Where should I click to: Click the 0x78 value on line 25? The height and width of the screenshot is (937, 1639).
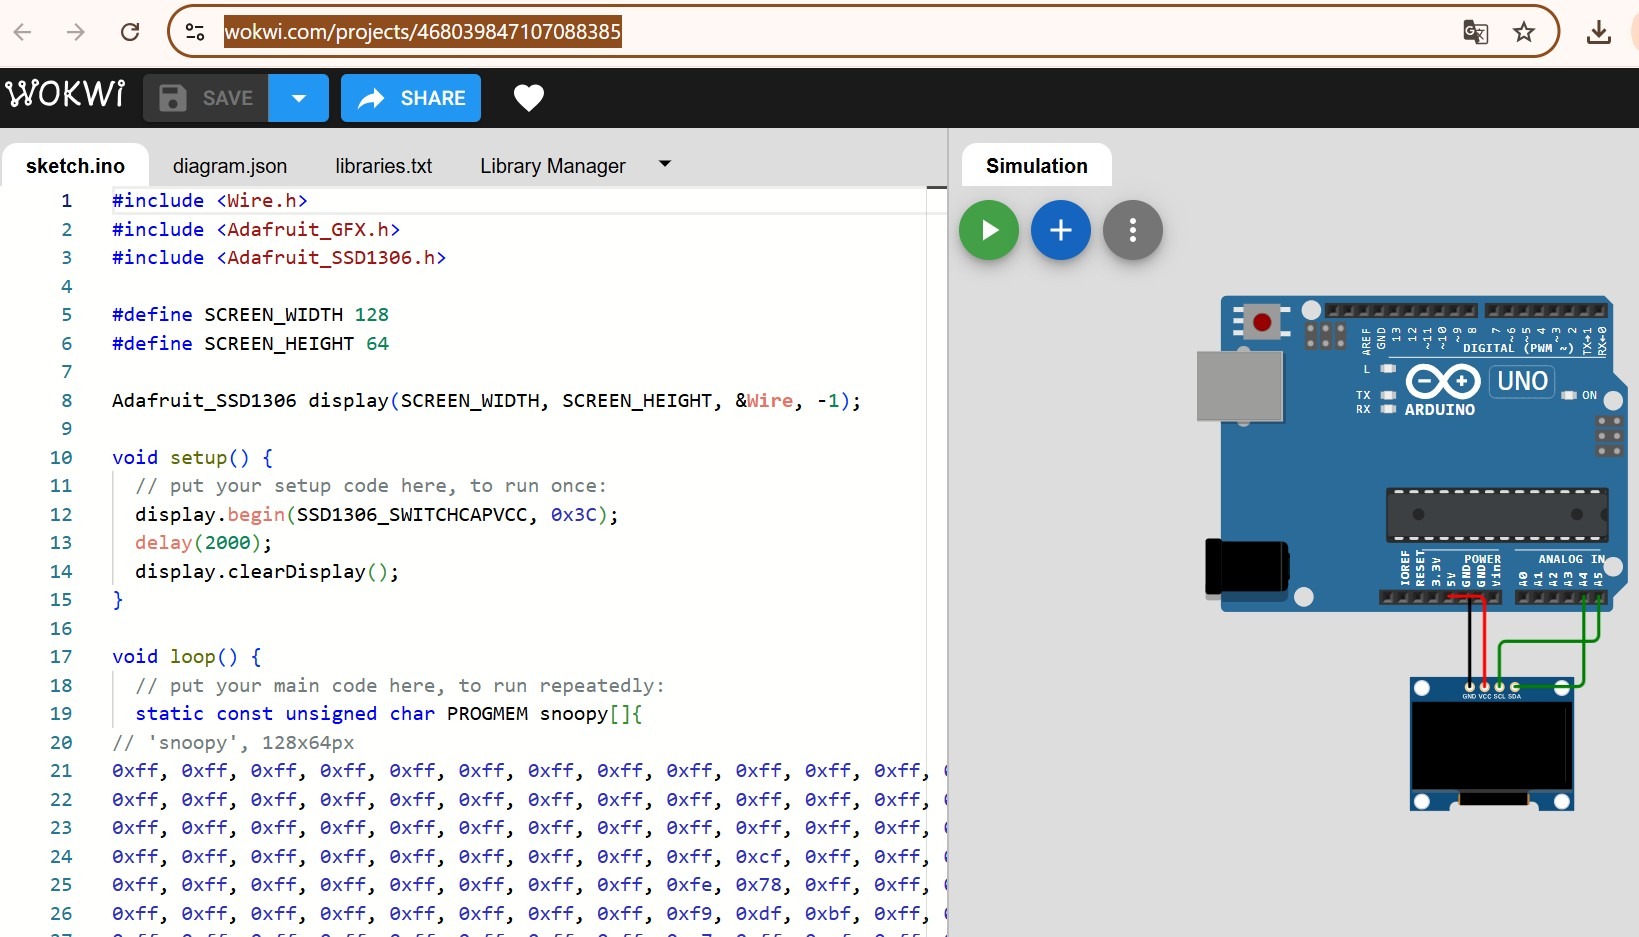[758, 885]
